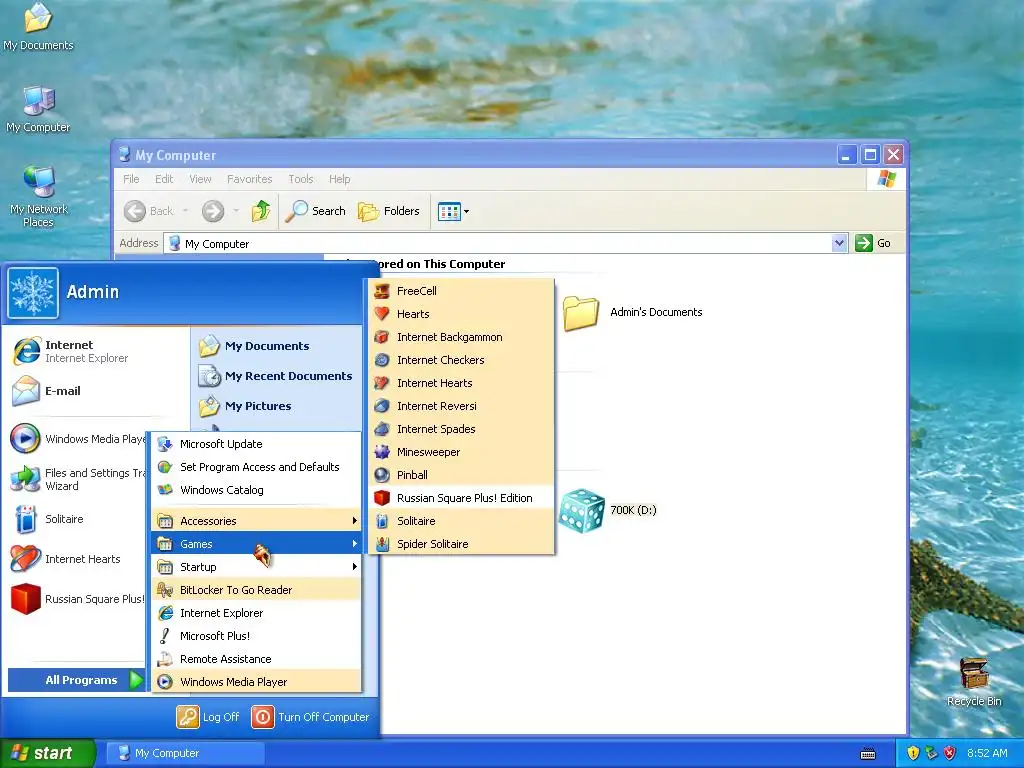Open Pinball from Games submenu
Screen dimensions: 1024x768
click(x=461, y=475)
